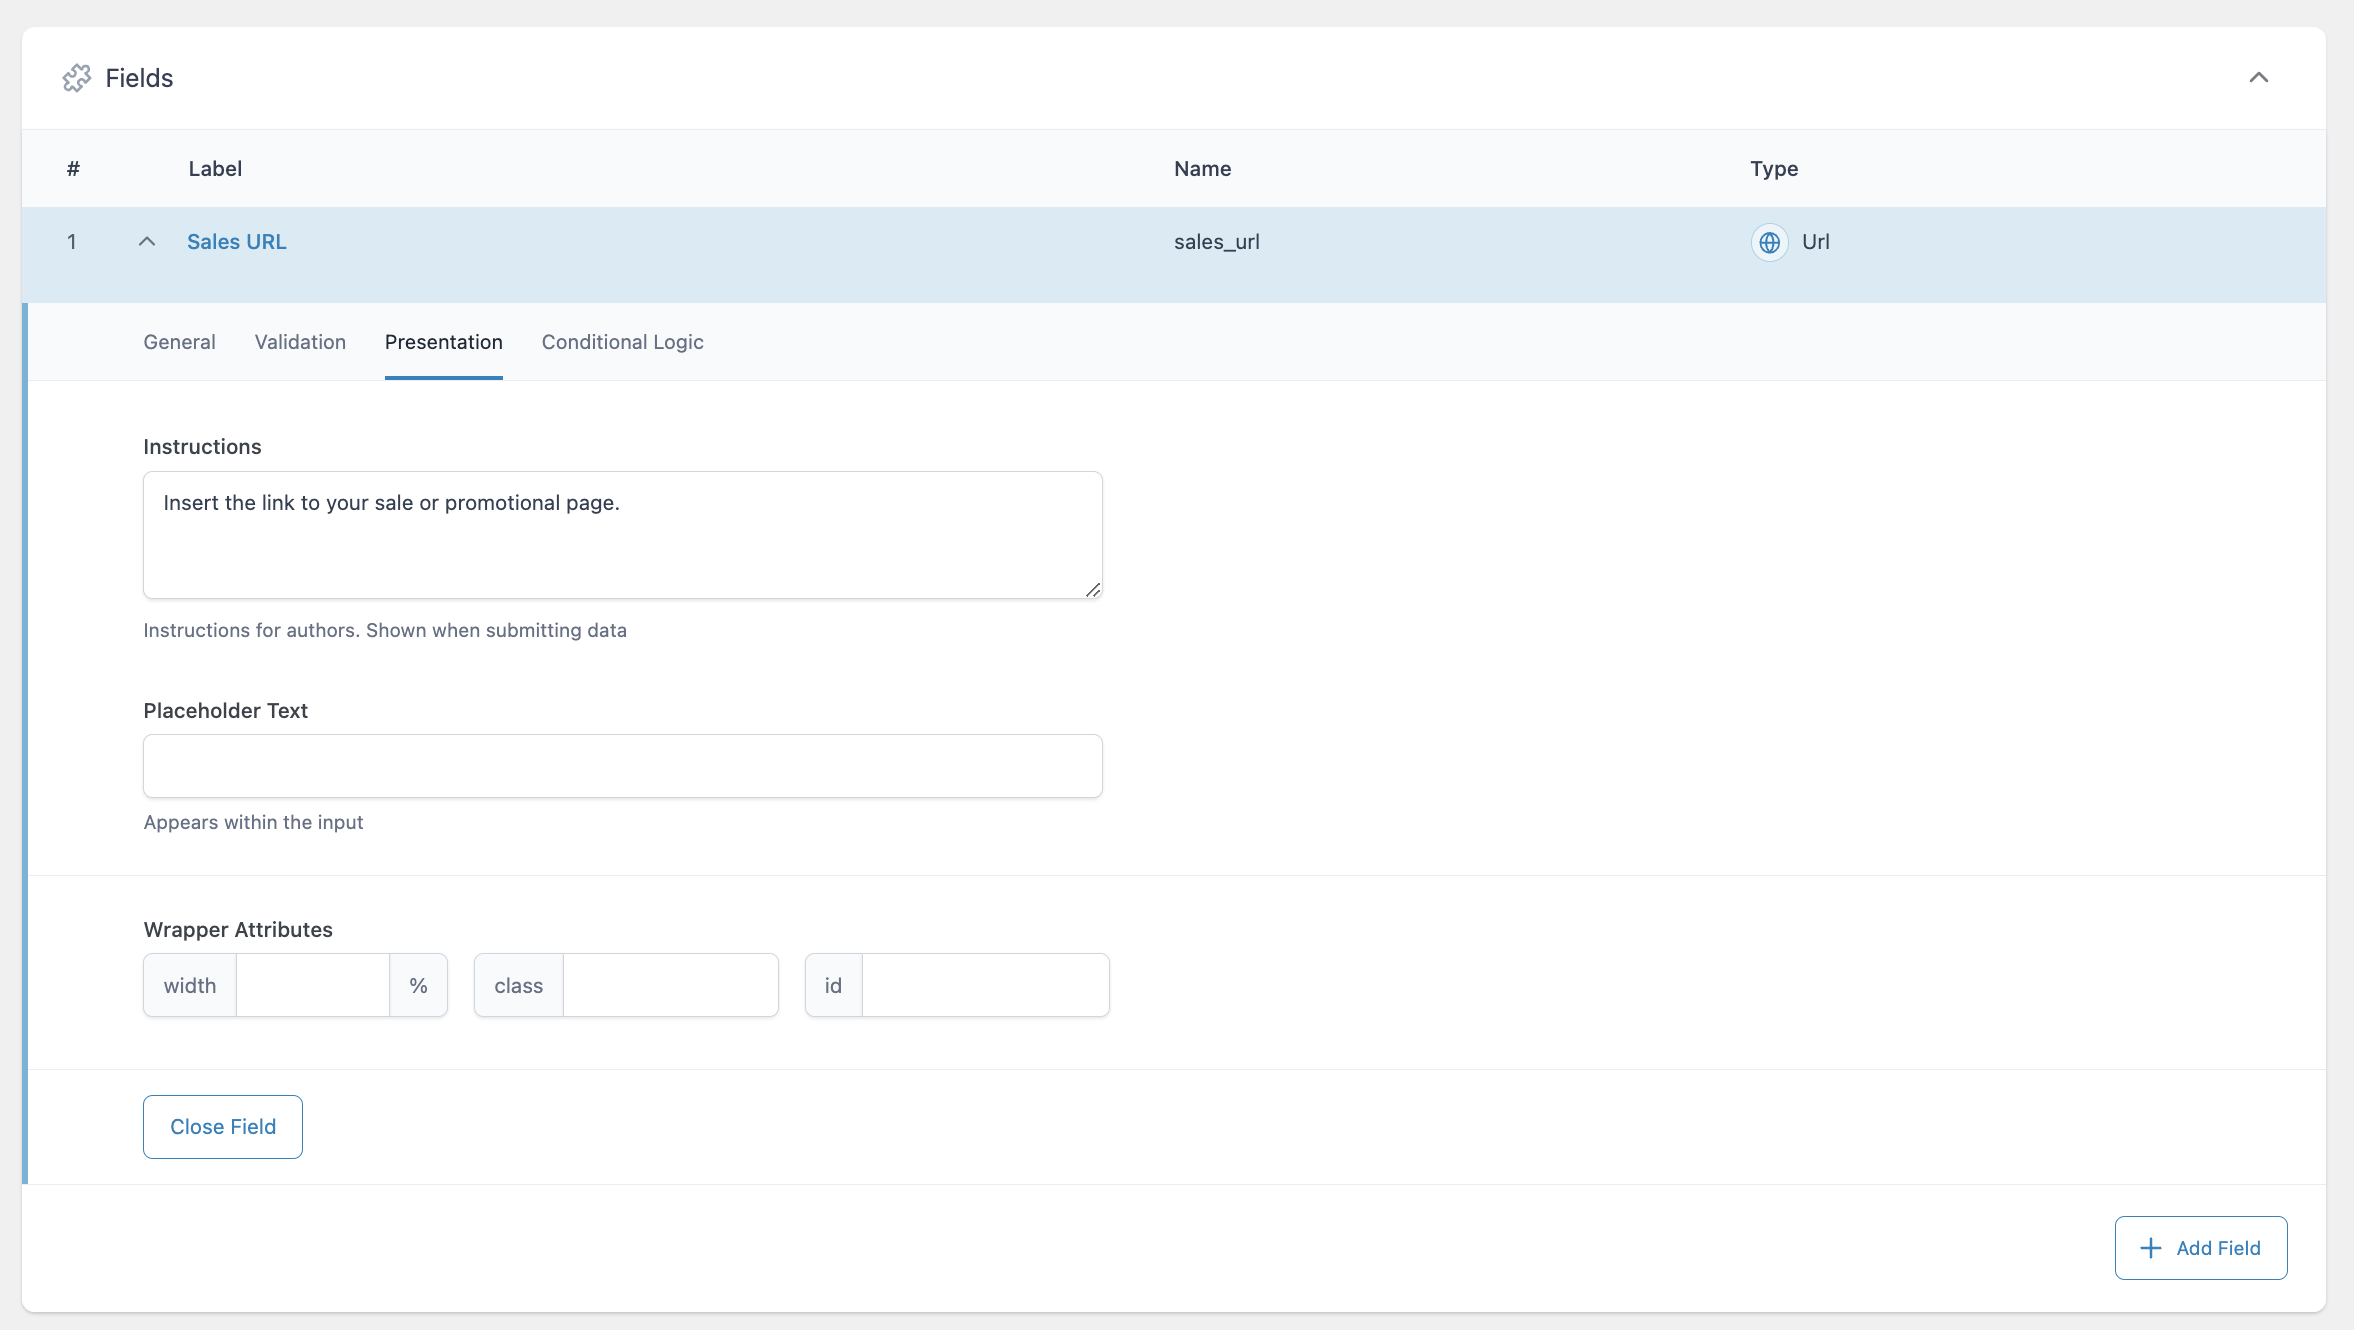Click the puzzle icon beside Fields heading

(x=77, y=77)
